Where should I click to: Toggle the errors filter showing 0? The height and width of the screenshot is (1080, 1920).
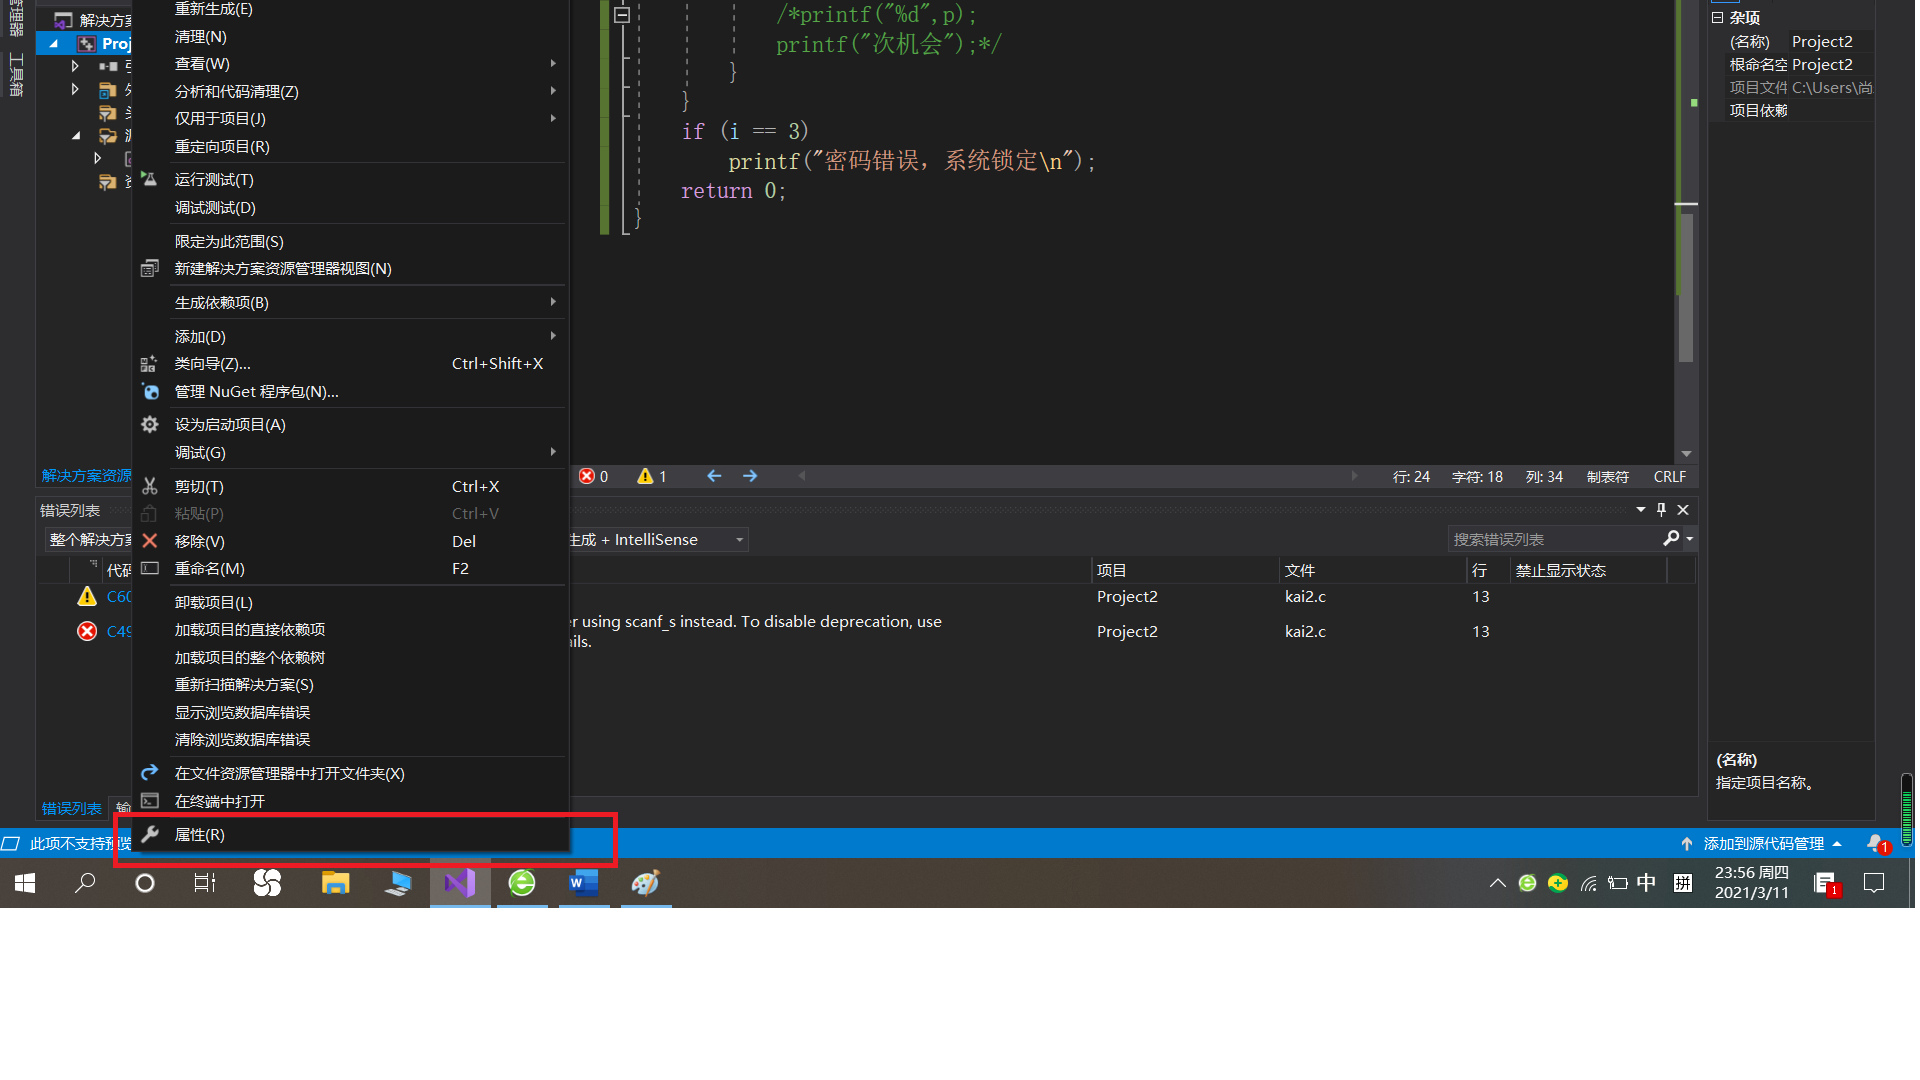(x=594, y=476)
